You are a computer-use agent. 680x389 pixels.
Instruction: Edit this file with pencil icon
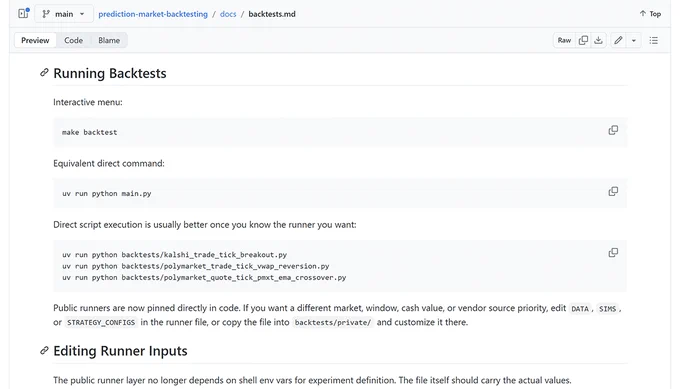[x=618, y=40]
